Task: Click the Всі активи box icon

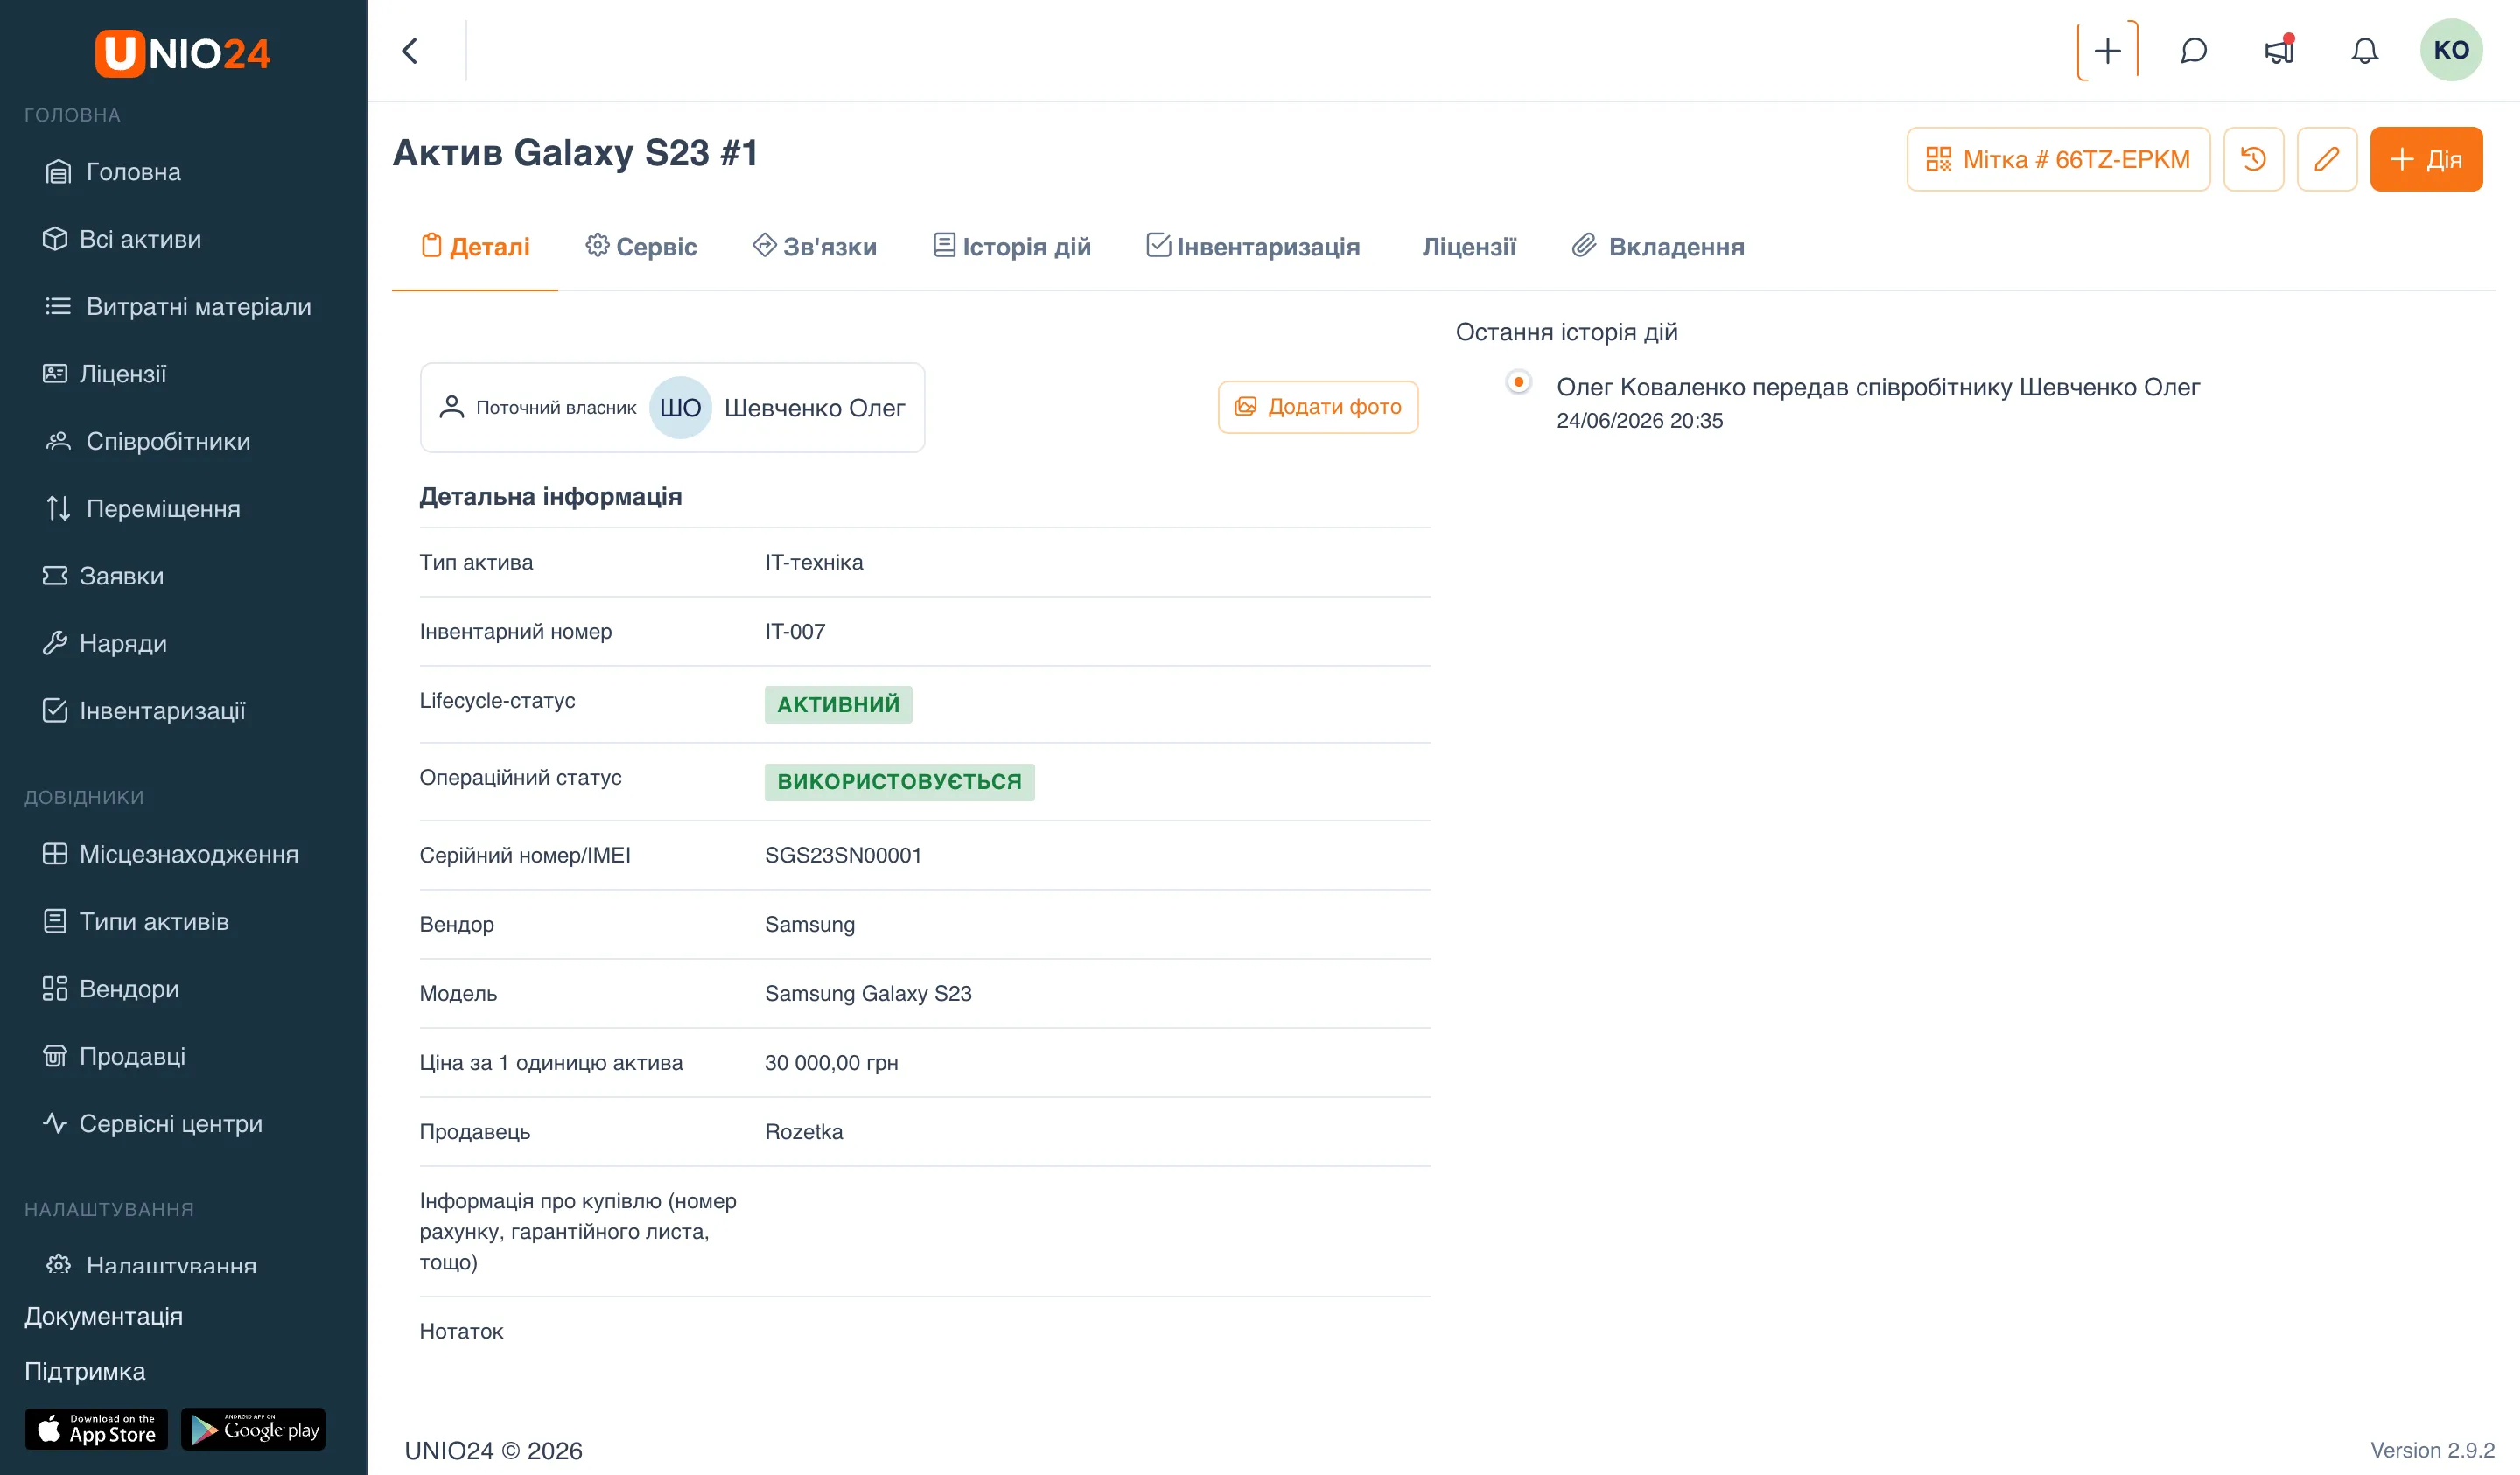Action: [x=55, y=239]
